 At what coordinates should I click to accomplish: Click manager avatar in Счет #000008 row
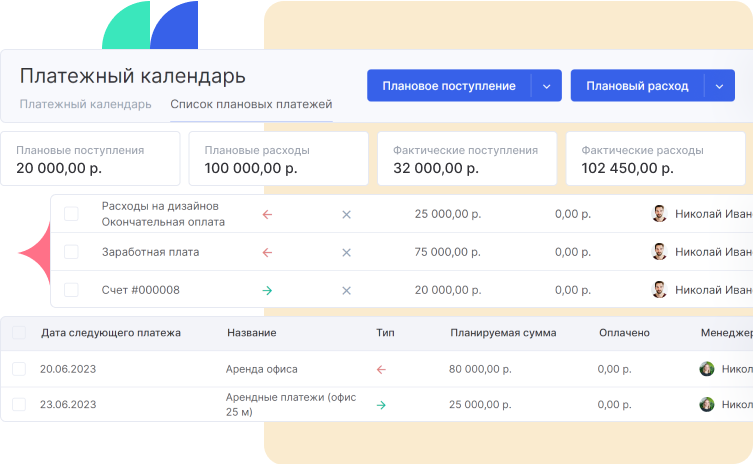coord(659,290)
